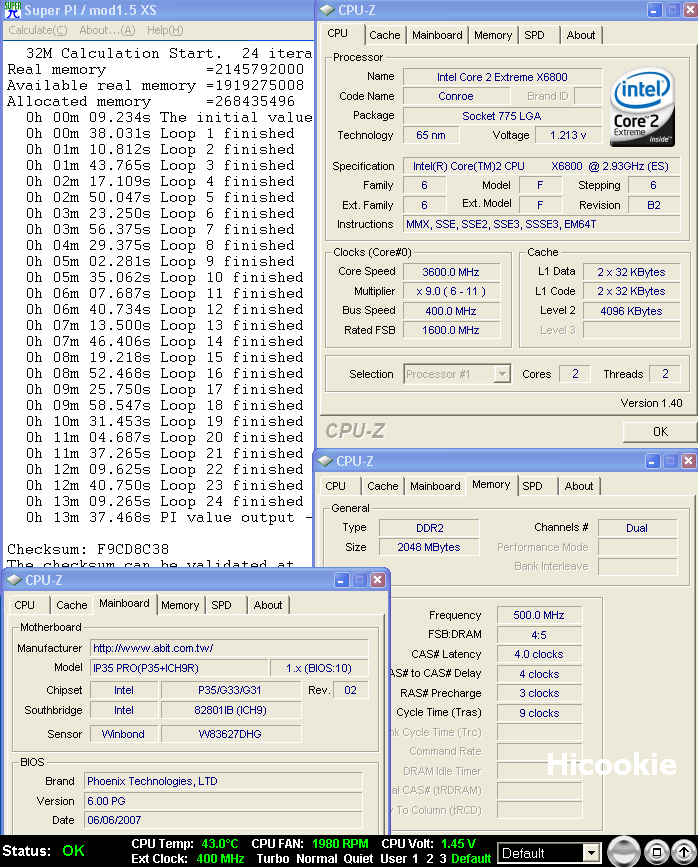Viewport: 698px width, 867px height.
Task: Click the Intel Core 2 Extreme logo
Action: pos(642,107)
